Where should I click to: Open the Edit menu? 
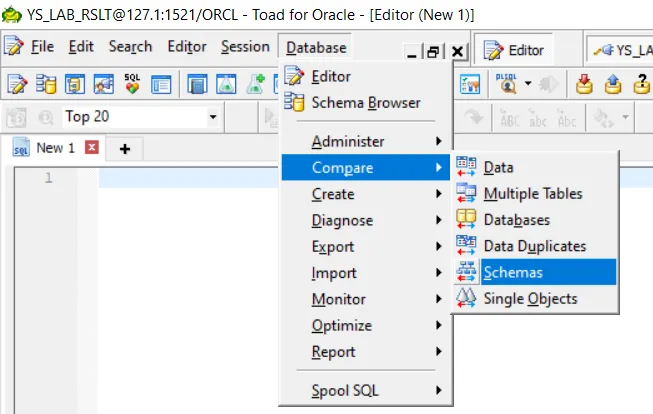81,47
